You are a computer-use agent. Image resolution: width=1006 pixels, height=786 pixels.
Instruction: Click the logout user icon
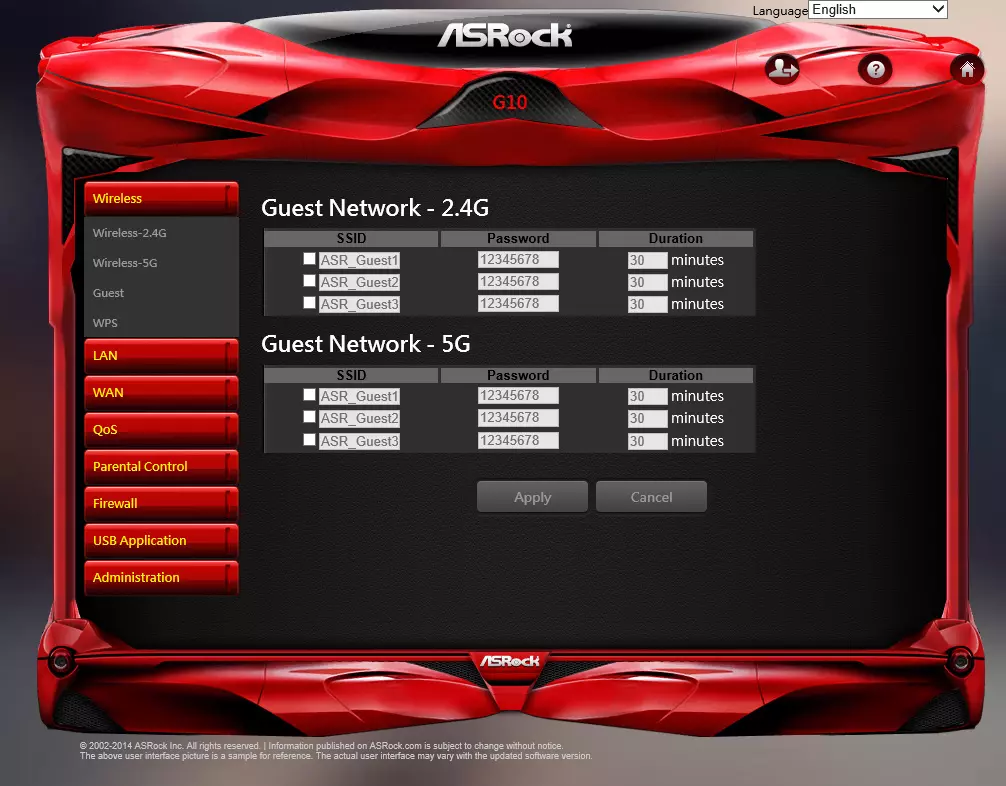tap(782, 68)
